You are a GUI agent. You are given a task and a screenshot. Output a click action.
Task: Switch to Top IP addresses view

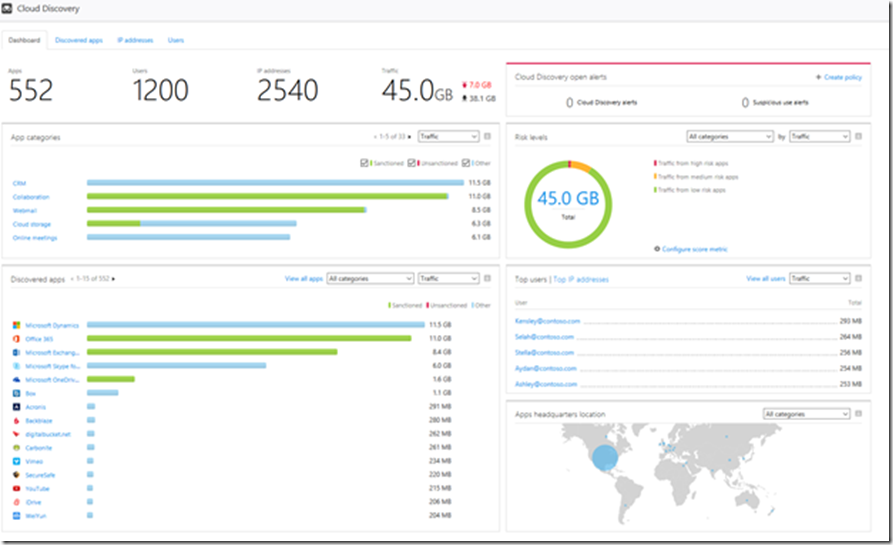tap(581, 280)
